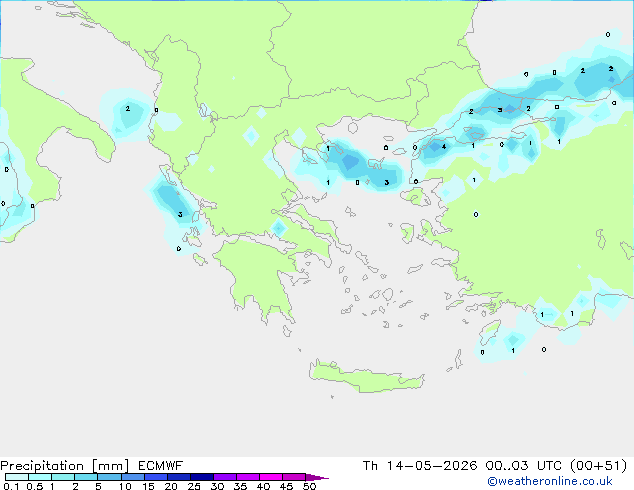Click the '3' value off Greece's Ionian coast
The image size is (634, 490).
point(180,214)
